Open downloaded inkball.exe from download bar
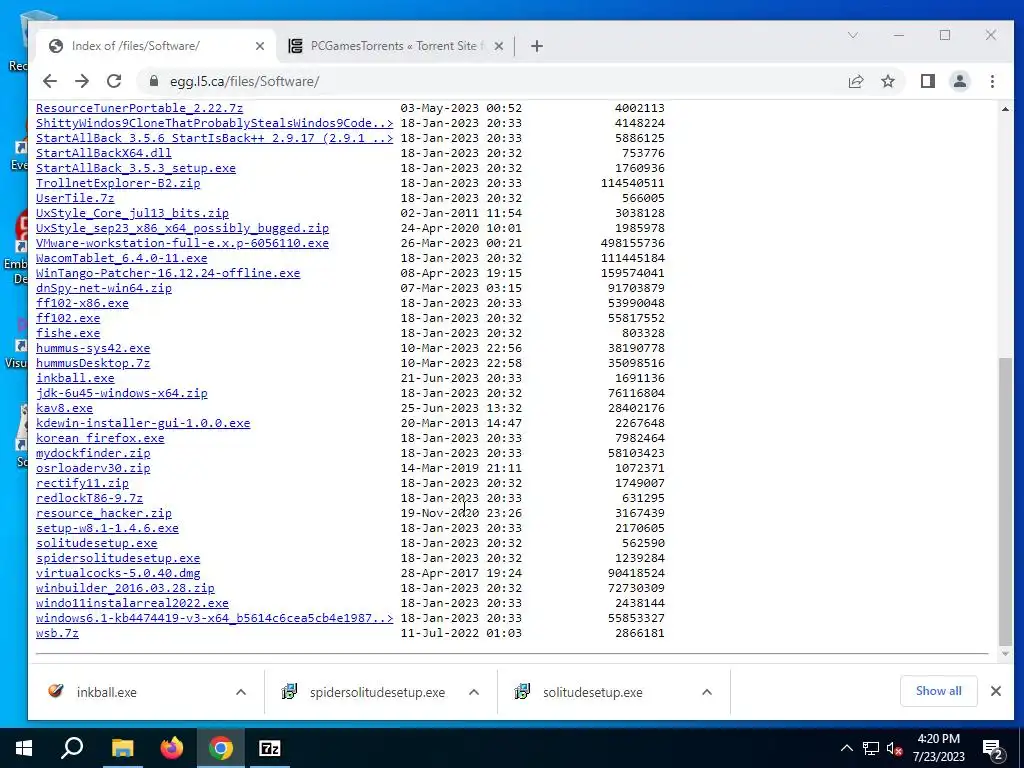 106,692
